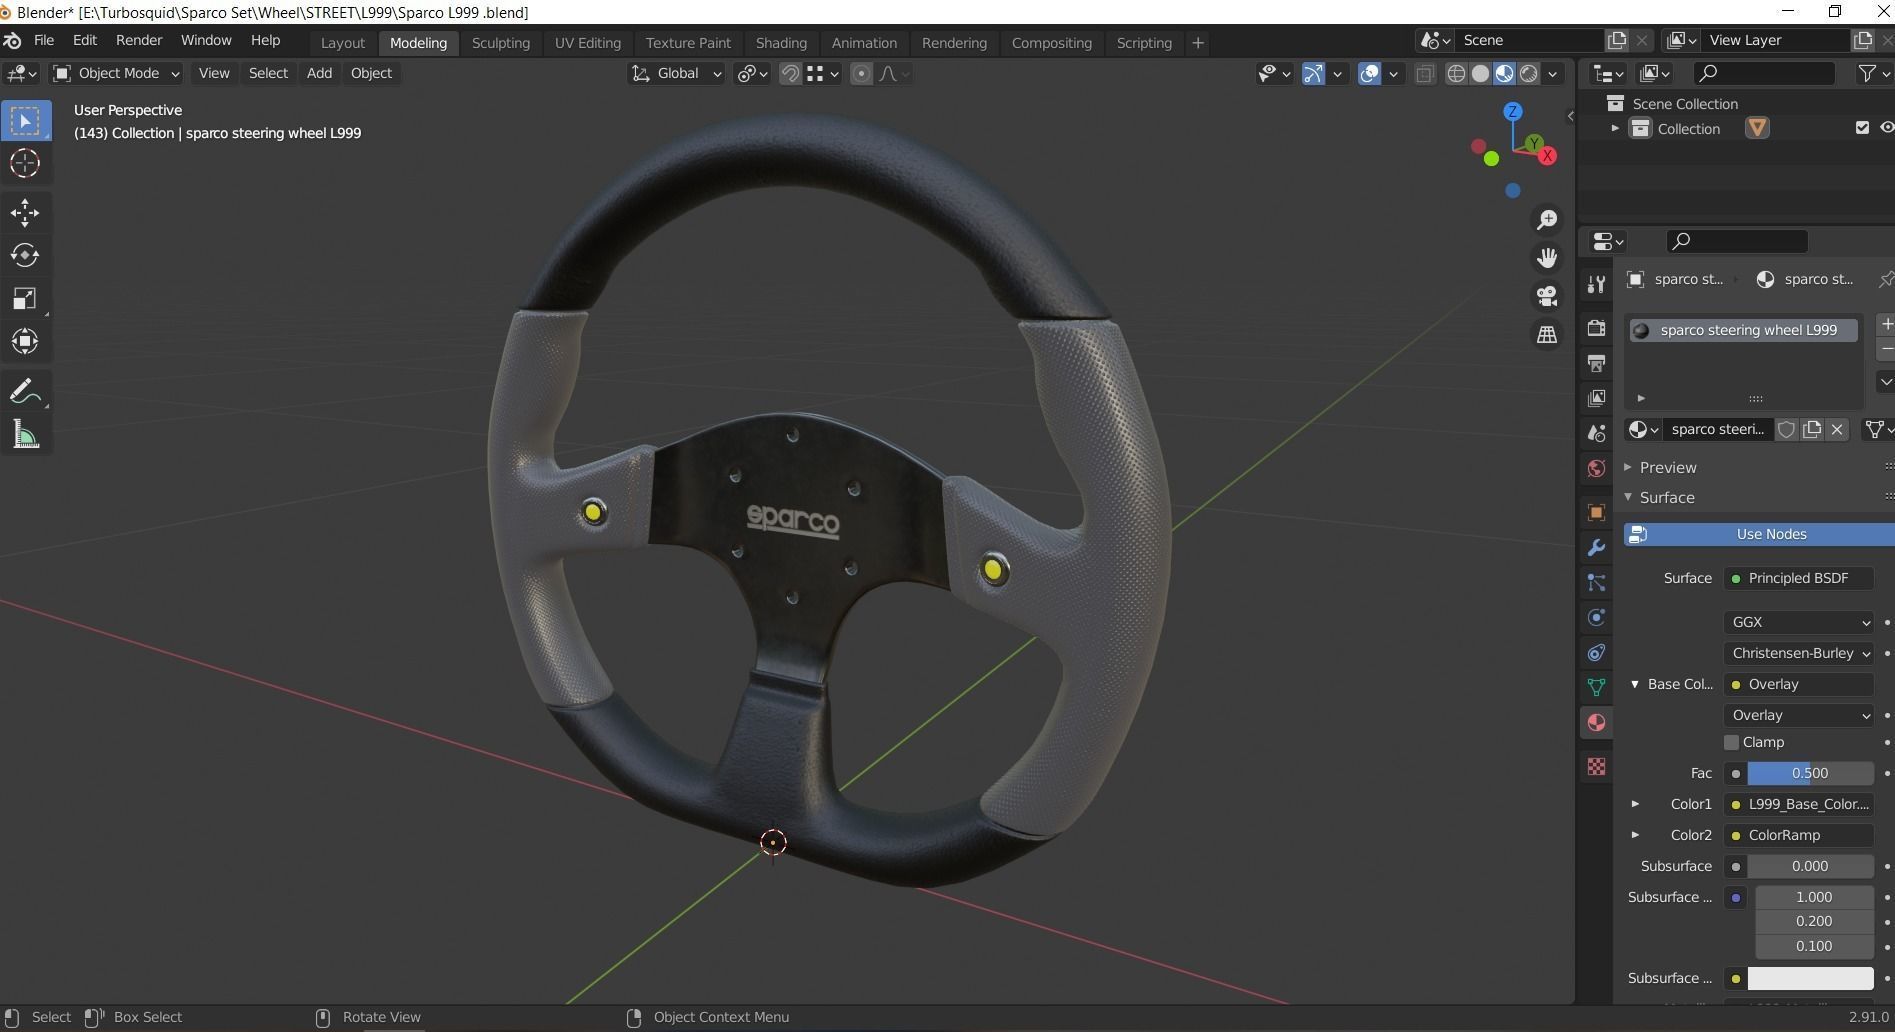Toggle fake user shield for material
This screenshot has width=1895, height=1032.
(x=1786, y=429)
